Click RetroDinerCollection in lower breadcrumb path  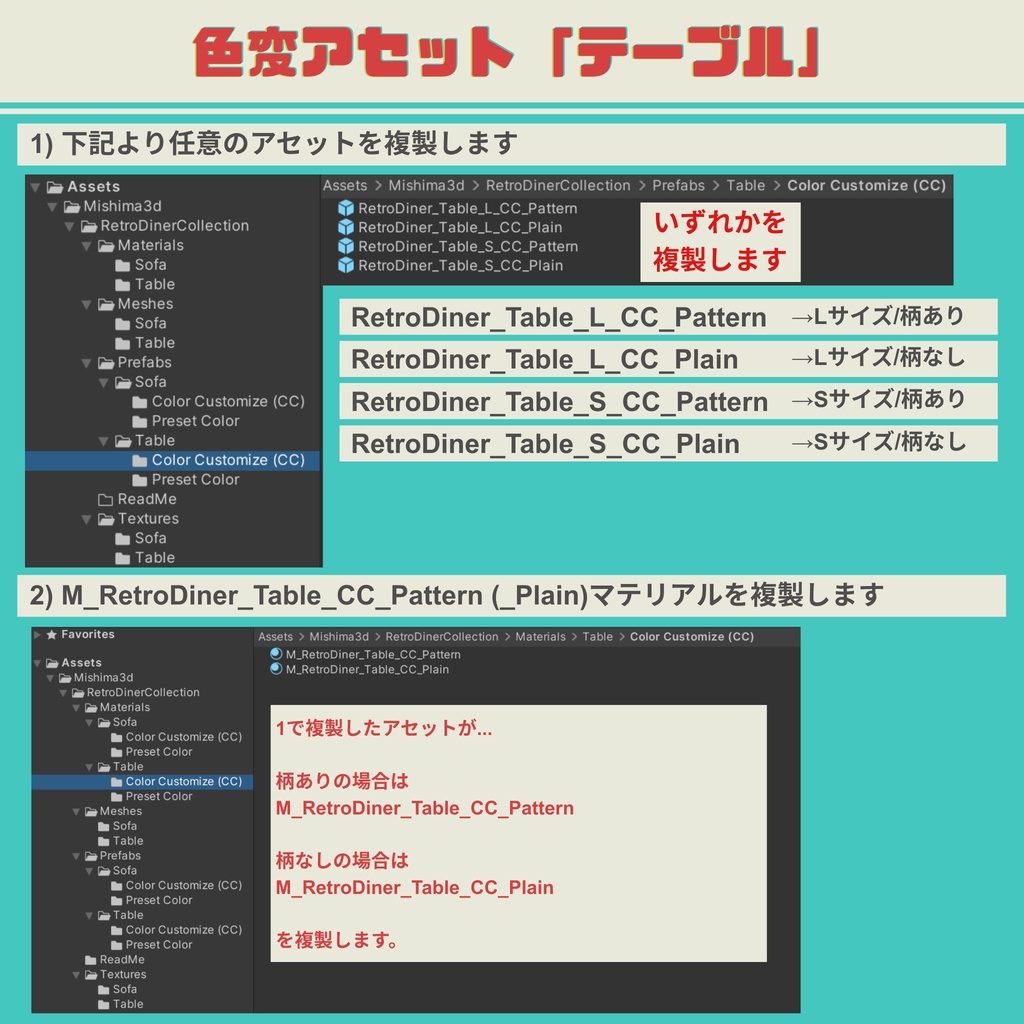point(441,637)
